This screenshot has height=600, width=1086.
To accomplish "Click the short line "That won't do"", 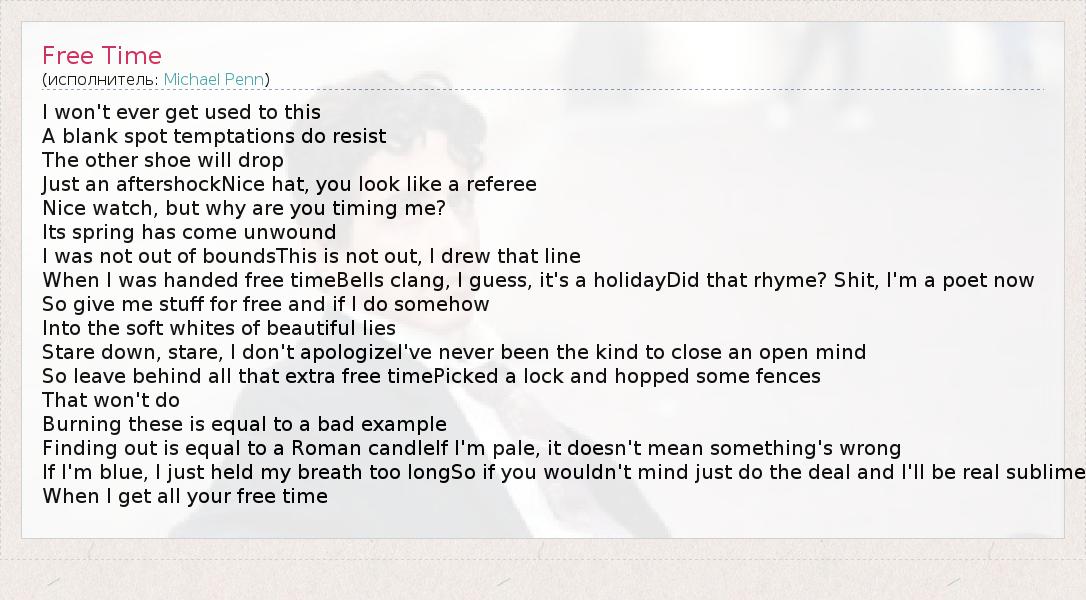I will (x=111, y=400).
